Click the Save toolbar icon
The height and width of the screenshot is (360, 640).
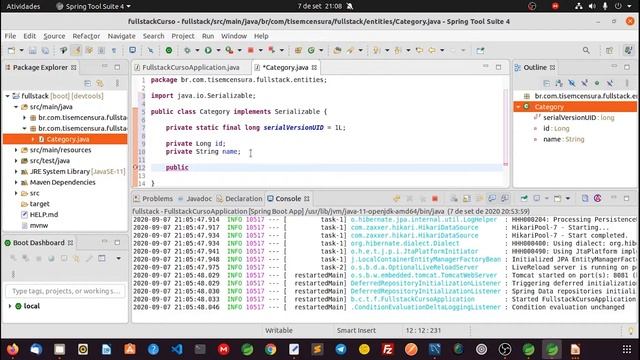pyautogui.click(x=32, y=50)
